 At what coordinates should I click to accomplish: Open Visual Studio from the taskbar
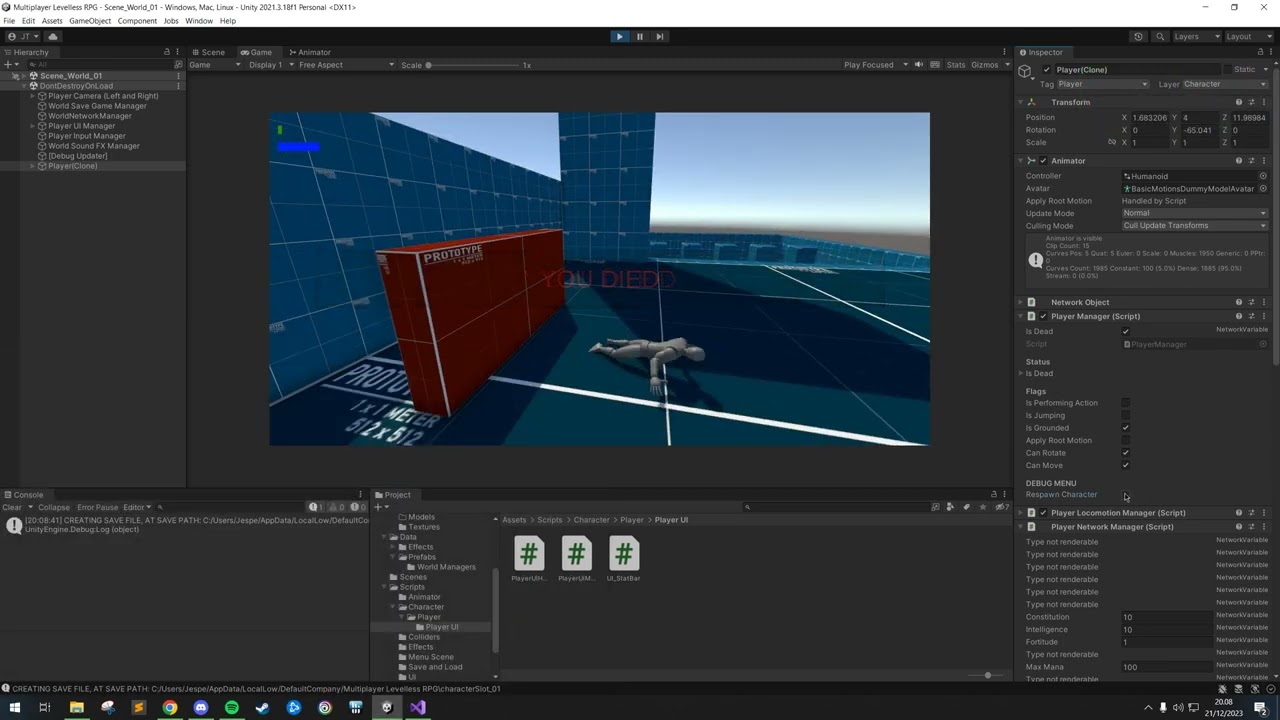pos(417,708)
